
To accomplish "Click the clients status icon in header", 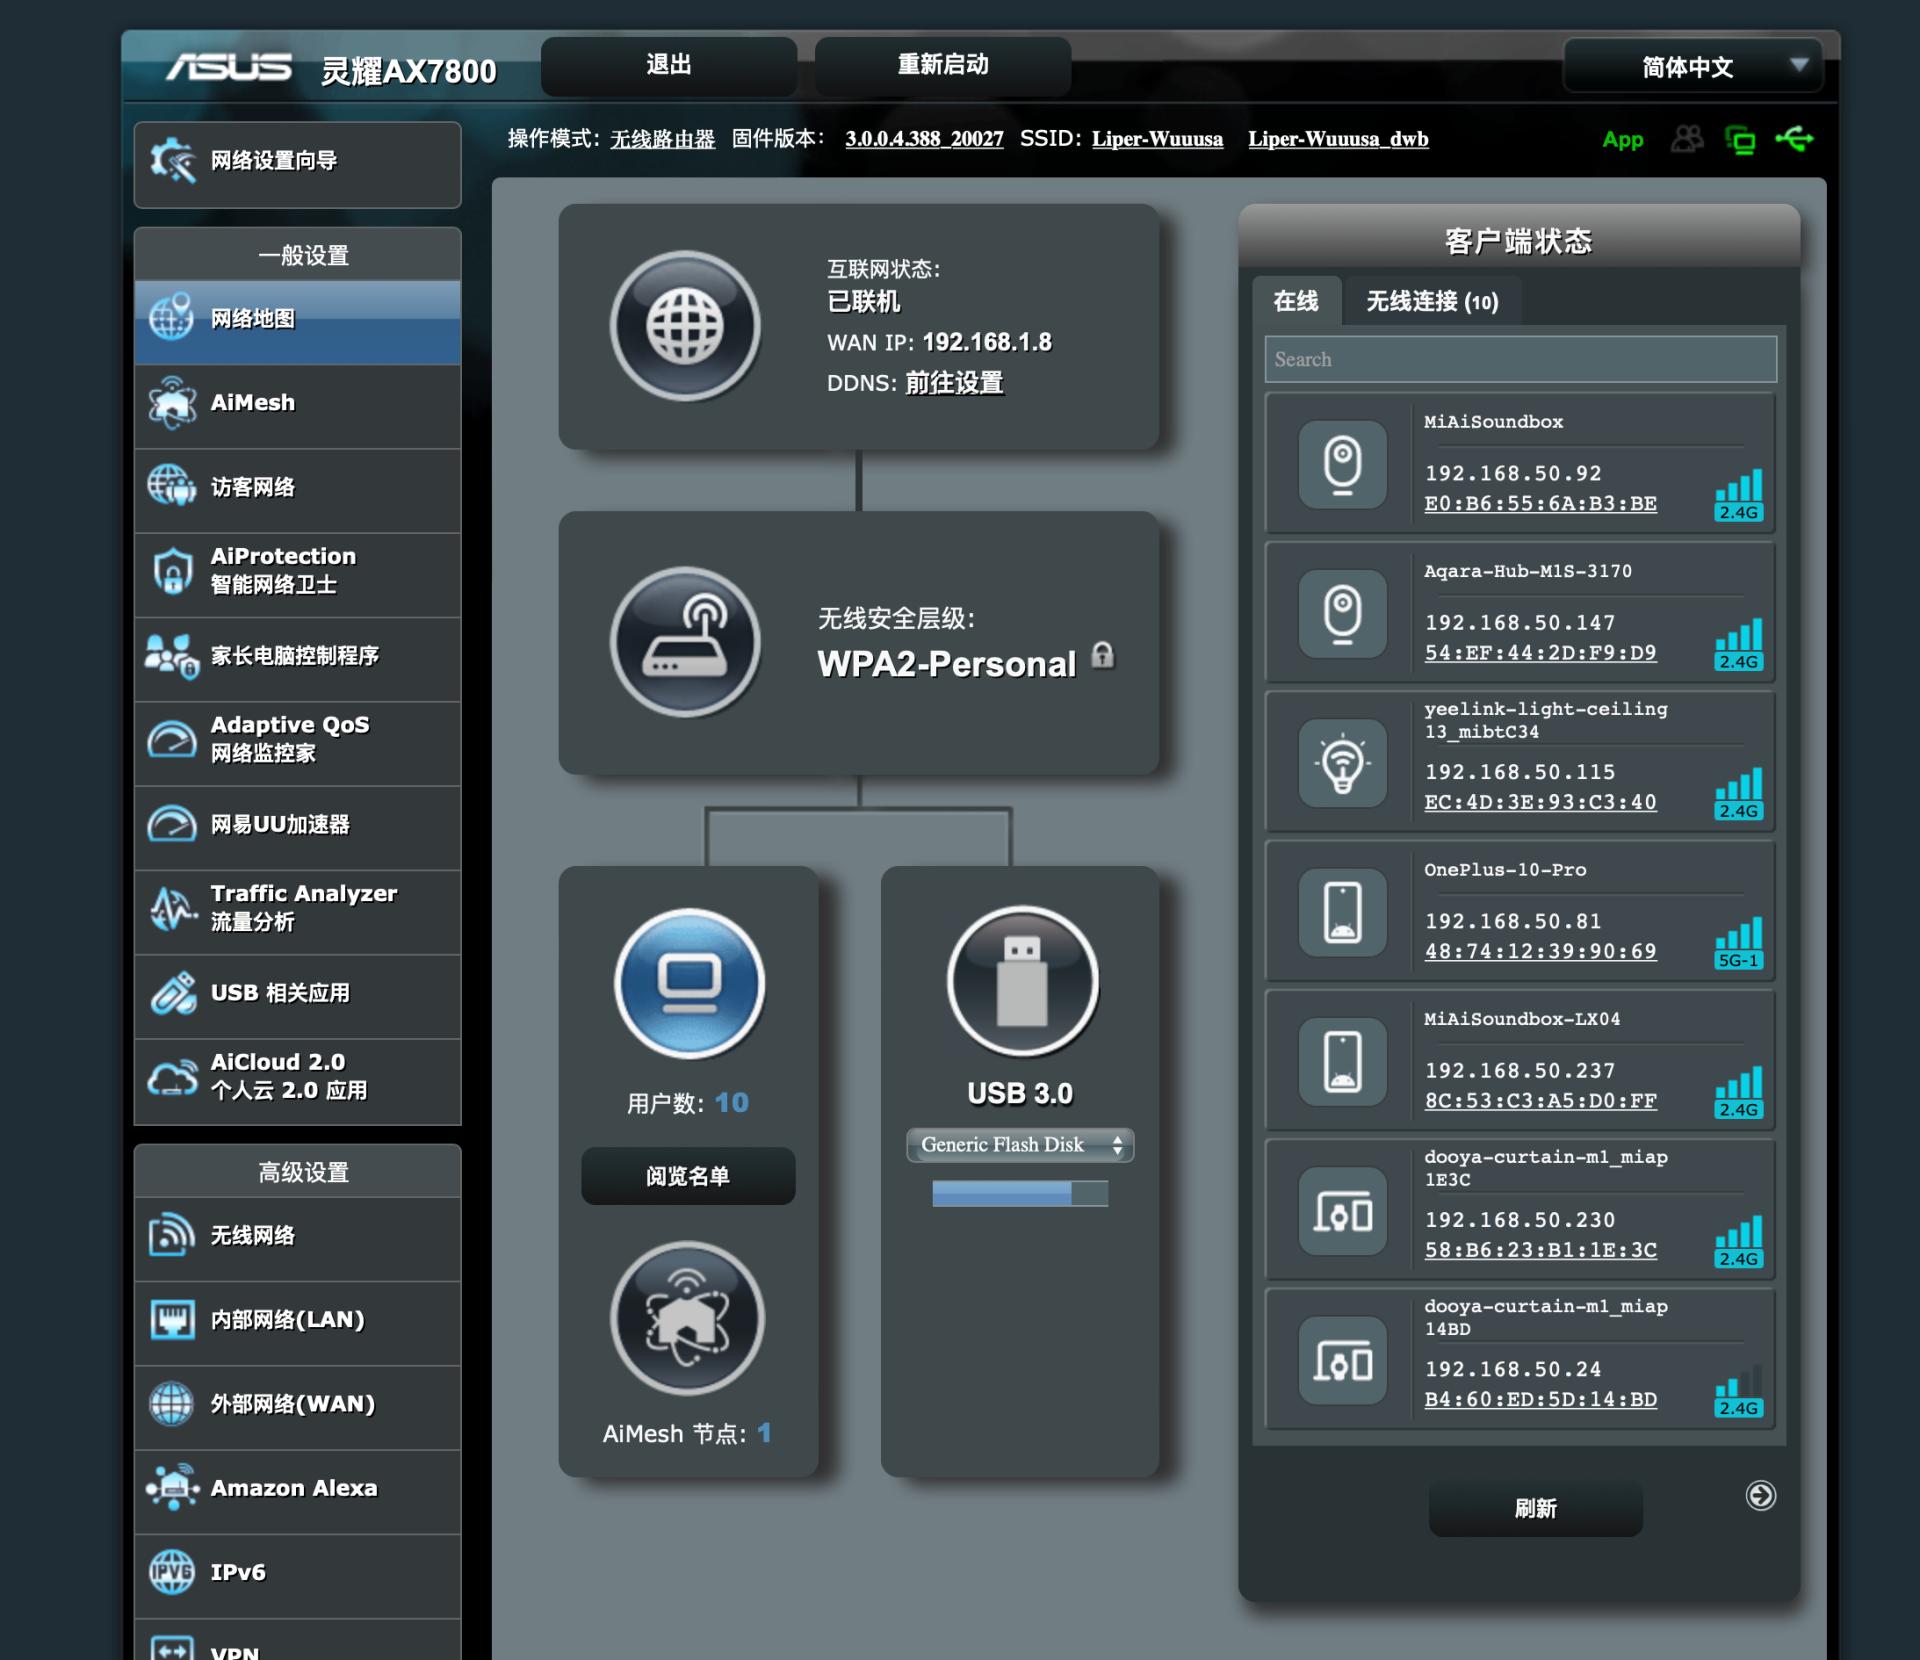I will pyautogui.click(x=1687, y=140).
